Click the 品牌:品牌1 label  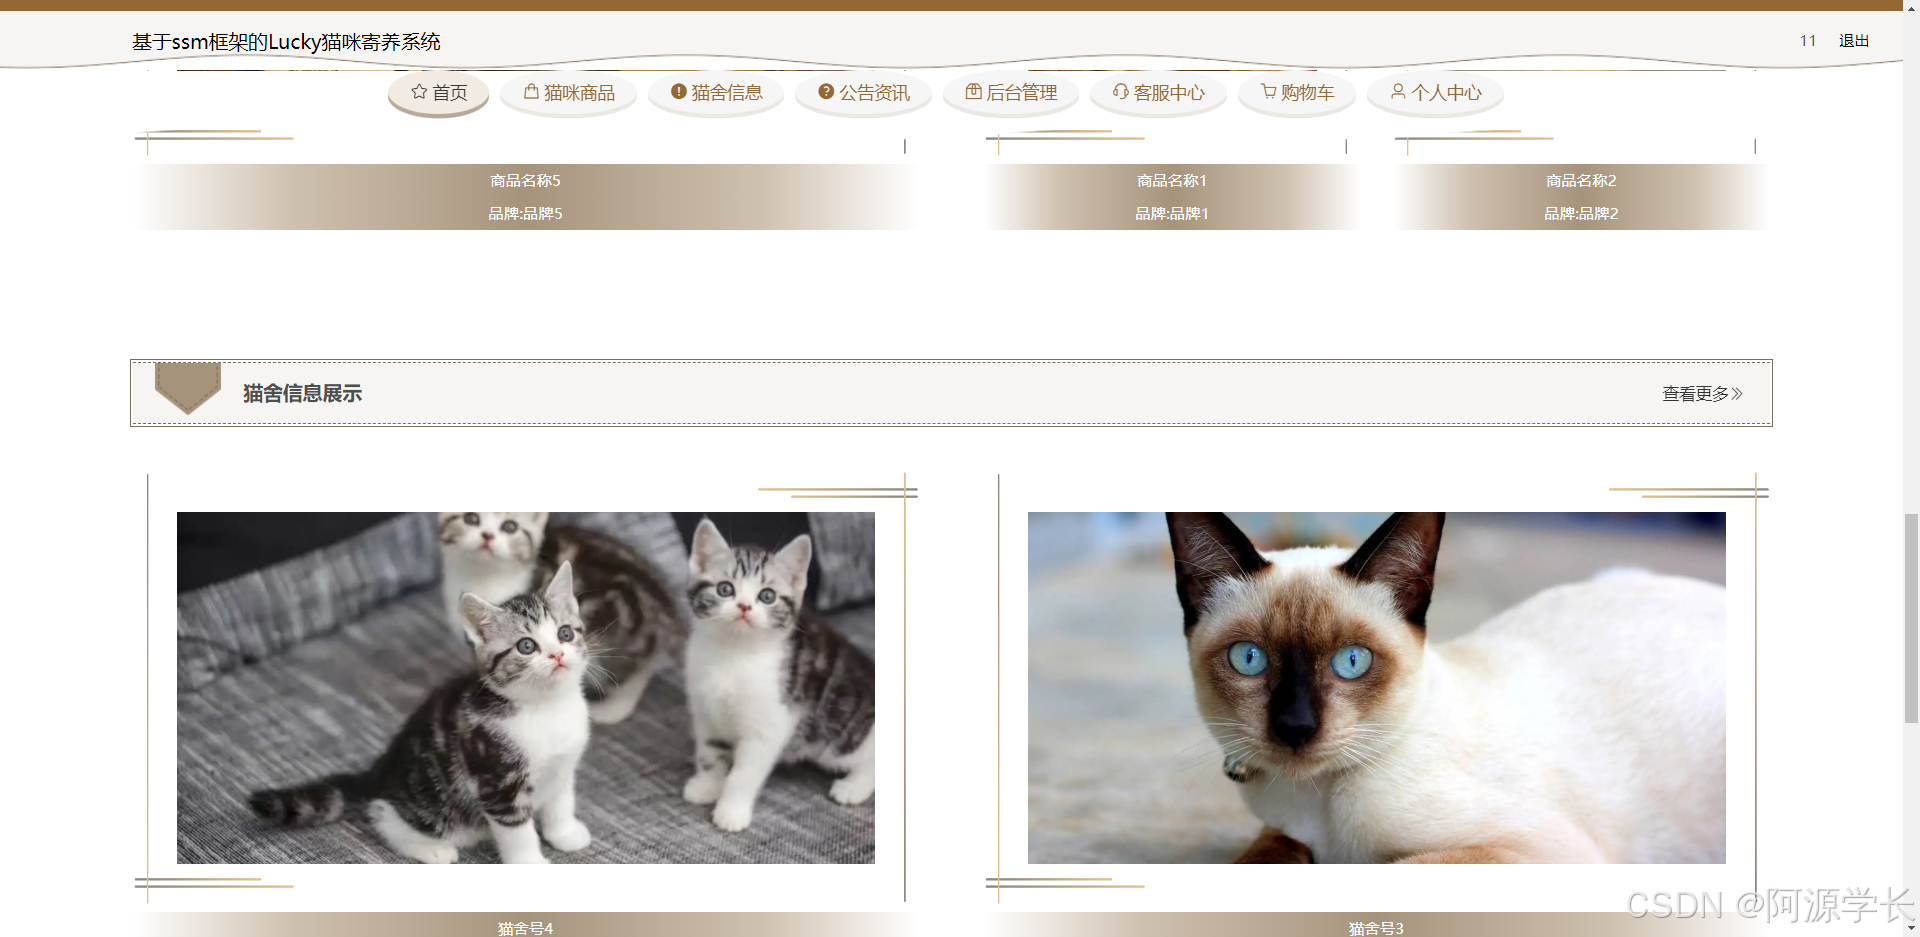point(1172,214)
